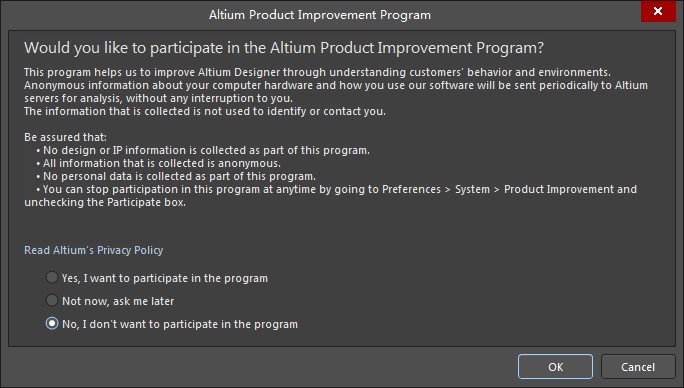Open Read Altium's Privacy Policy link

tap(93, 250)
